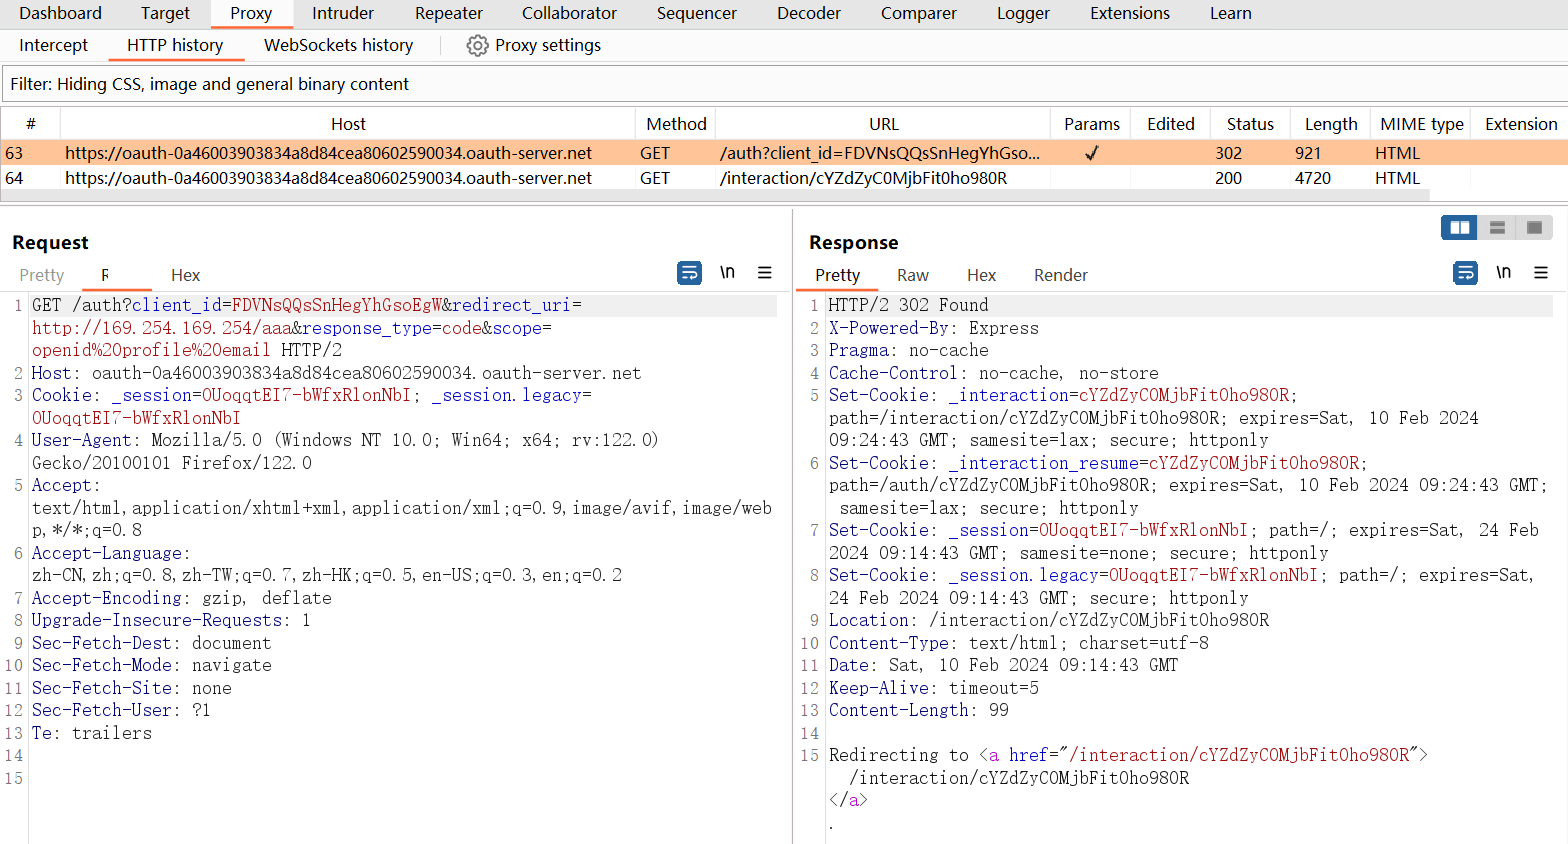Image resolution: width=1568 pixels, height=844 pixels.
Task: Switch to the Intercept sub-tab
Action: pyautogui.click(x=53, y=45)
